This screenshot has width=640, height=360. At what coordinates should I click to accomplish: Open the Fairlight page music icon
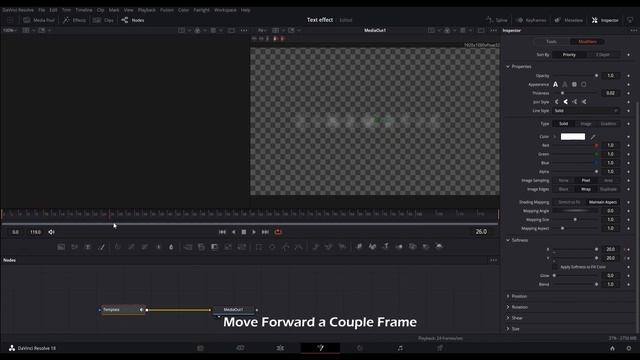[400, 348]
